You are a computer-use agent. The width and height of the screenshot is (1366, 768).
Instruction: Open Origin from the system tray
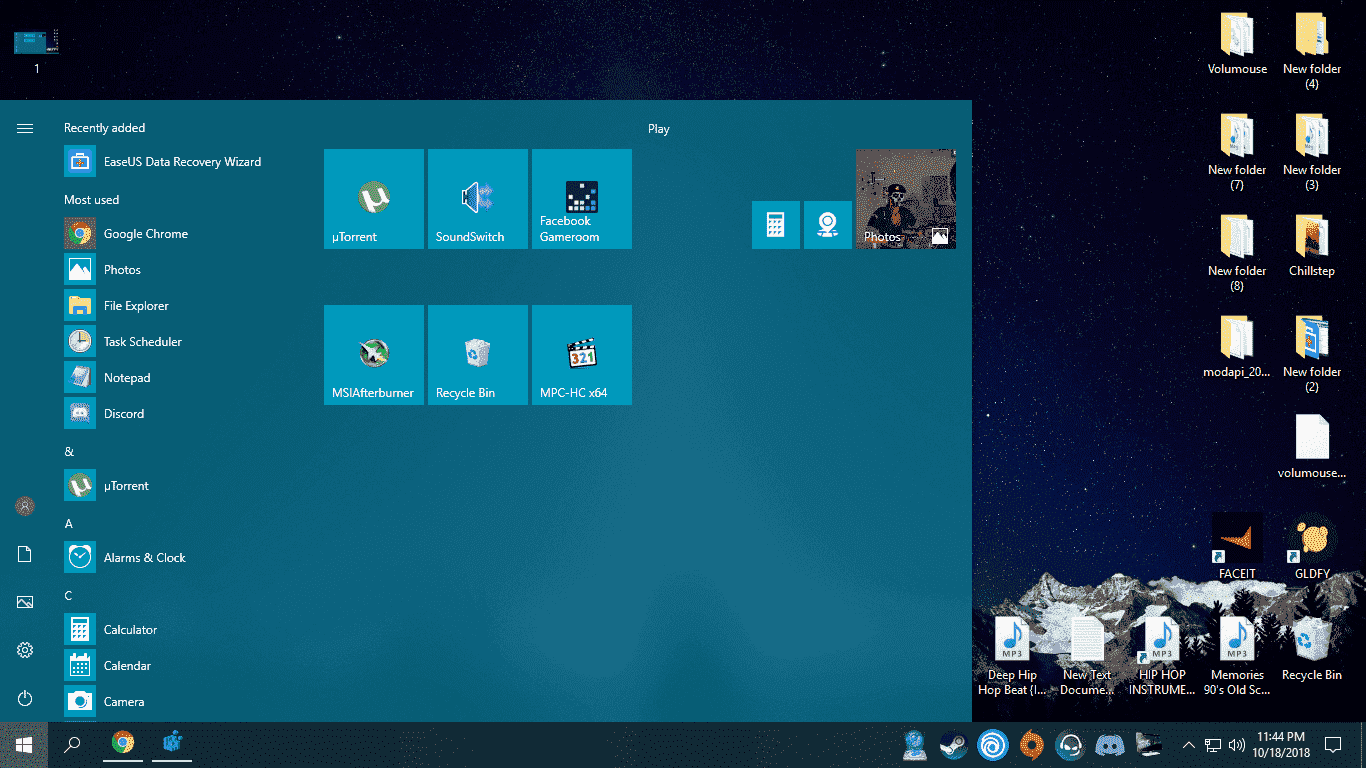[1030, 745]
